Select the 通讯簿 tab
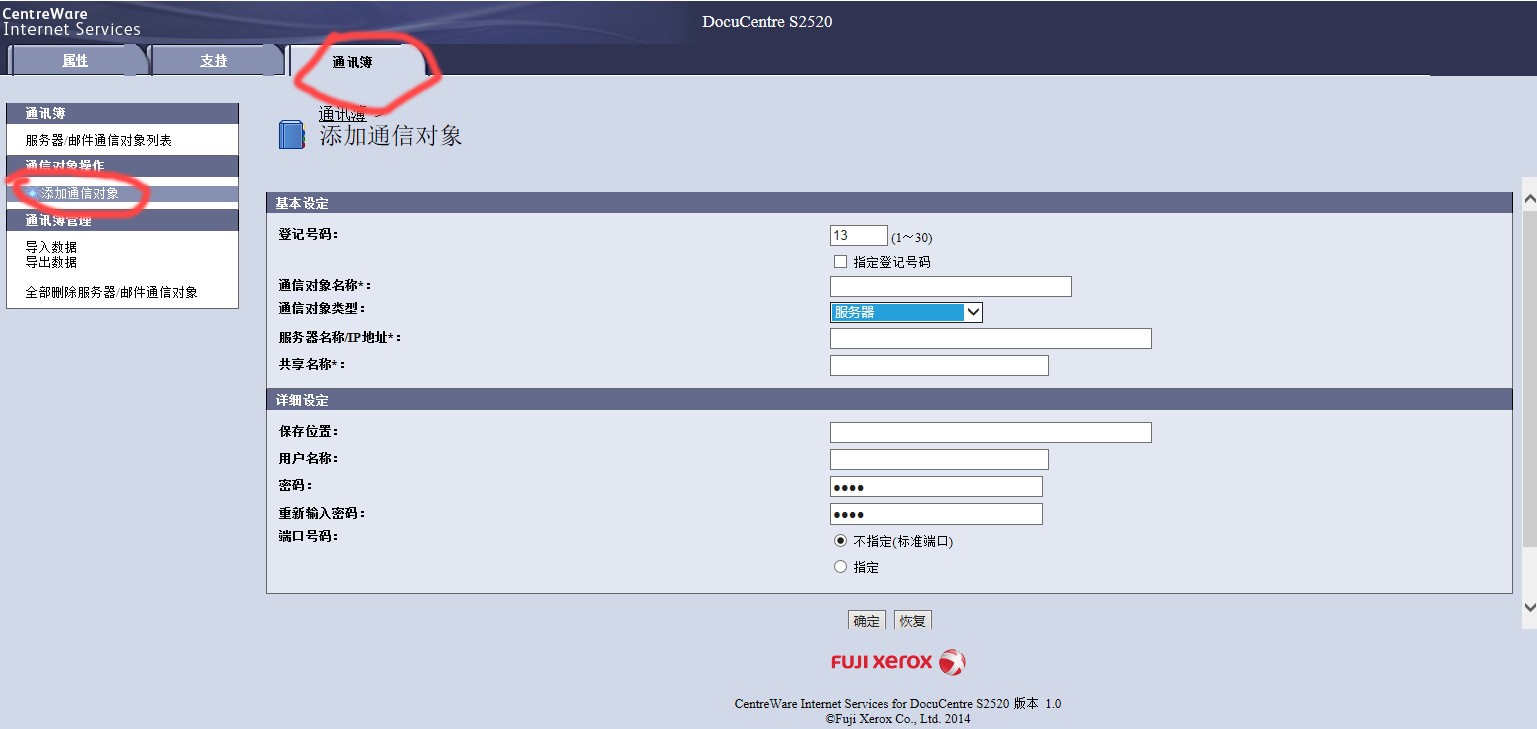This screenshot has height=729, width=1537. tap(353, 62)
